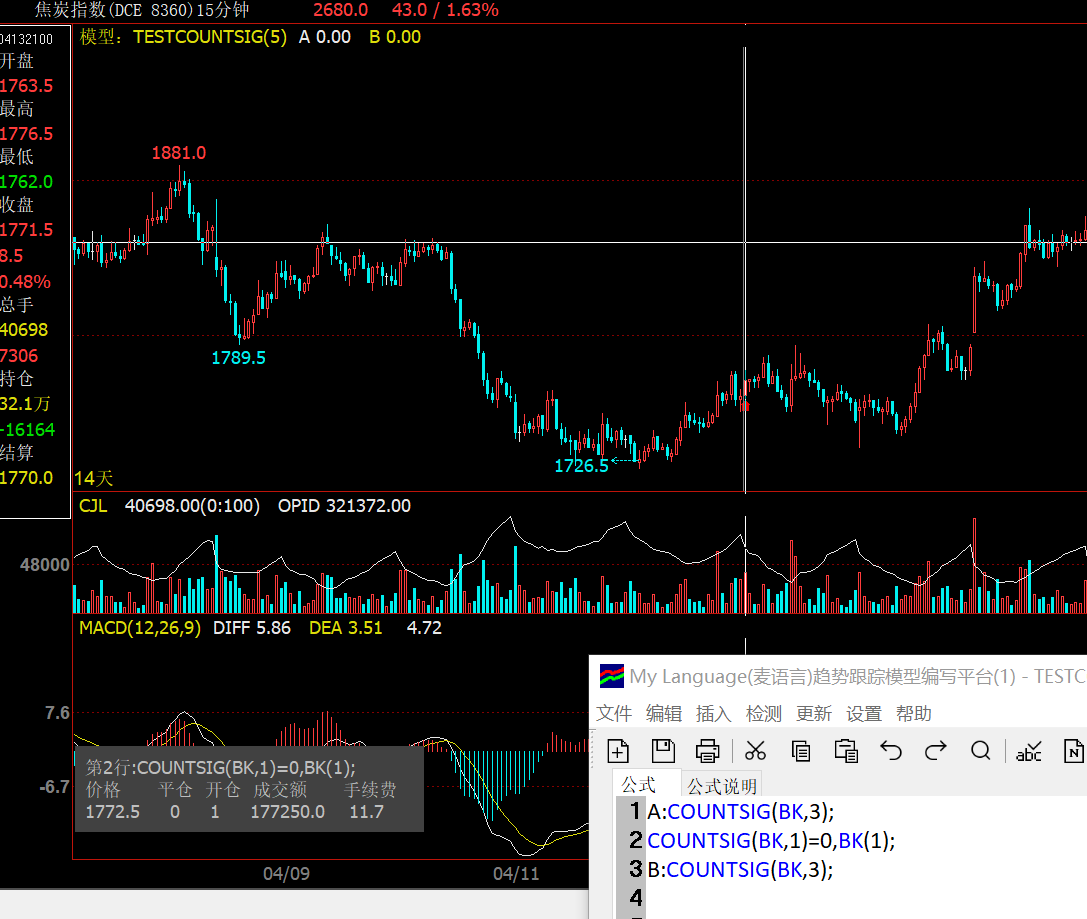
Task: Select the 公式 tab
Action: [x=639, y=785]
